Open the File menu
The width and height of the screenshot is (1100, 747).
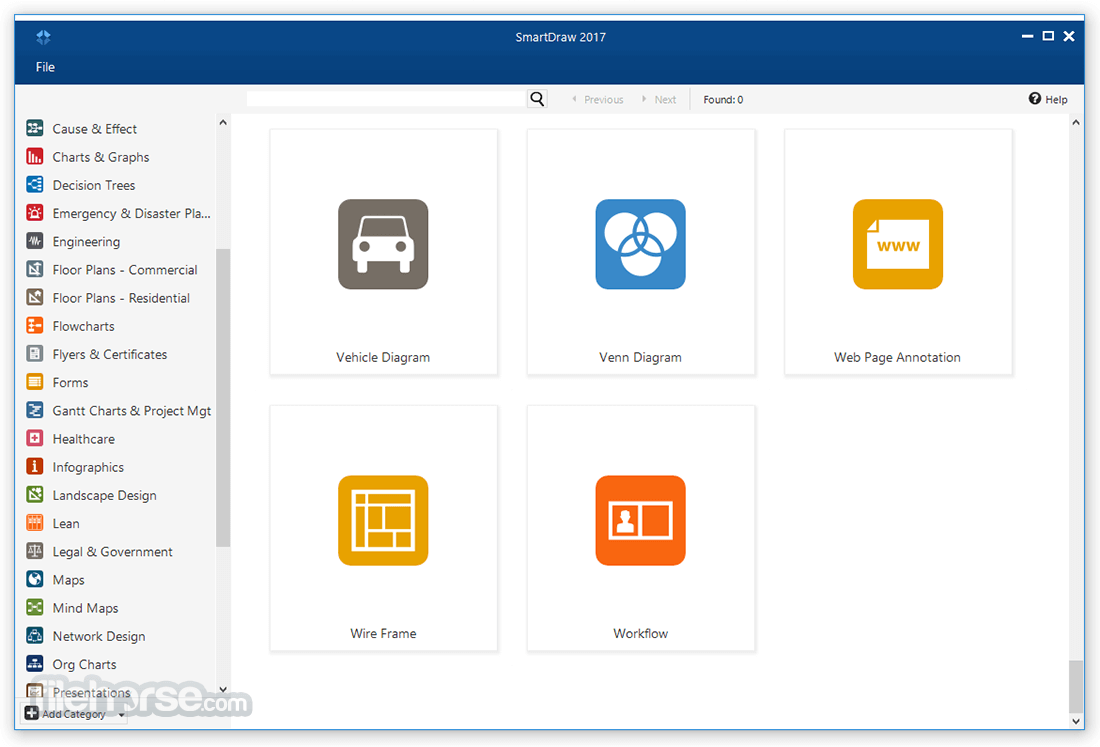click(45, 67)
